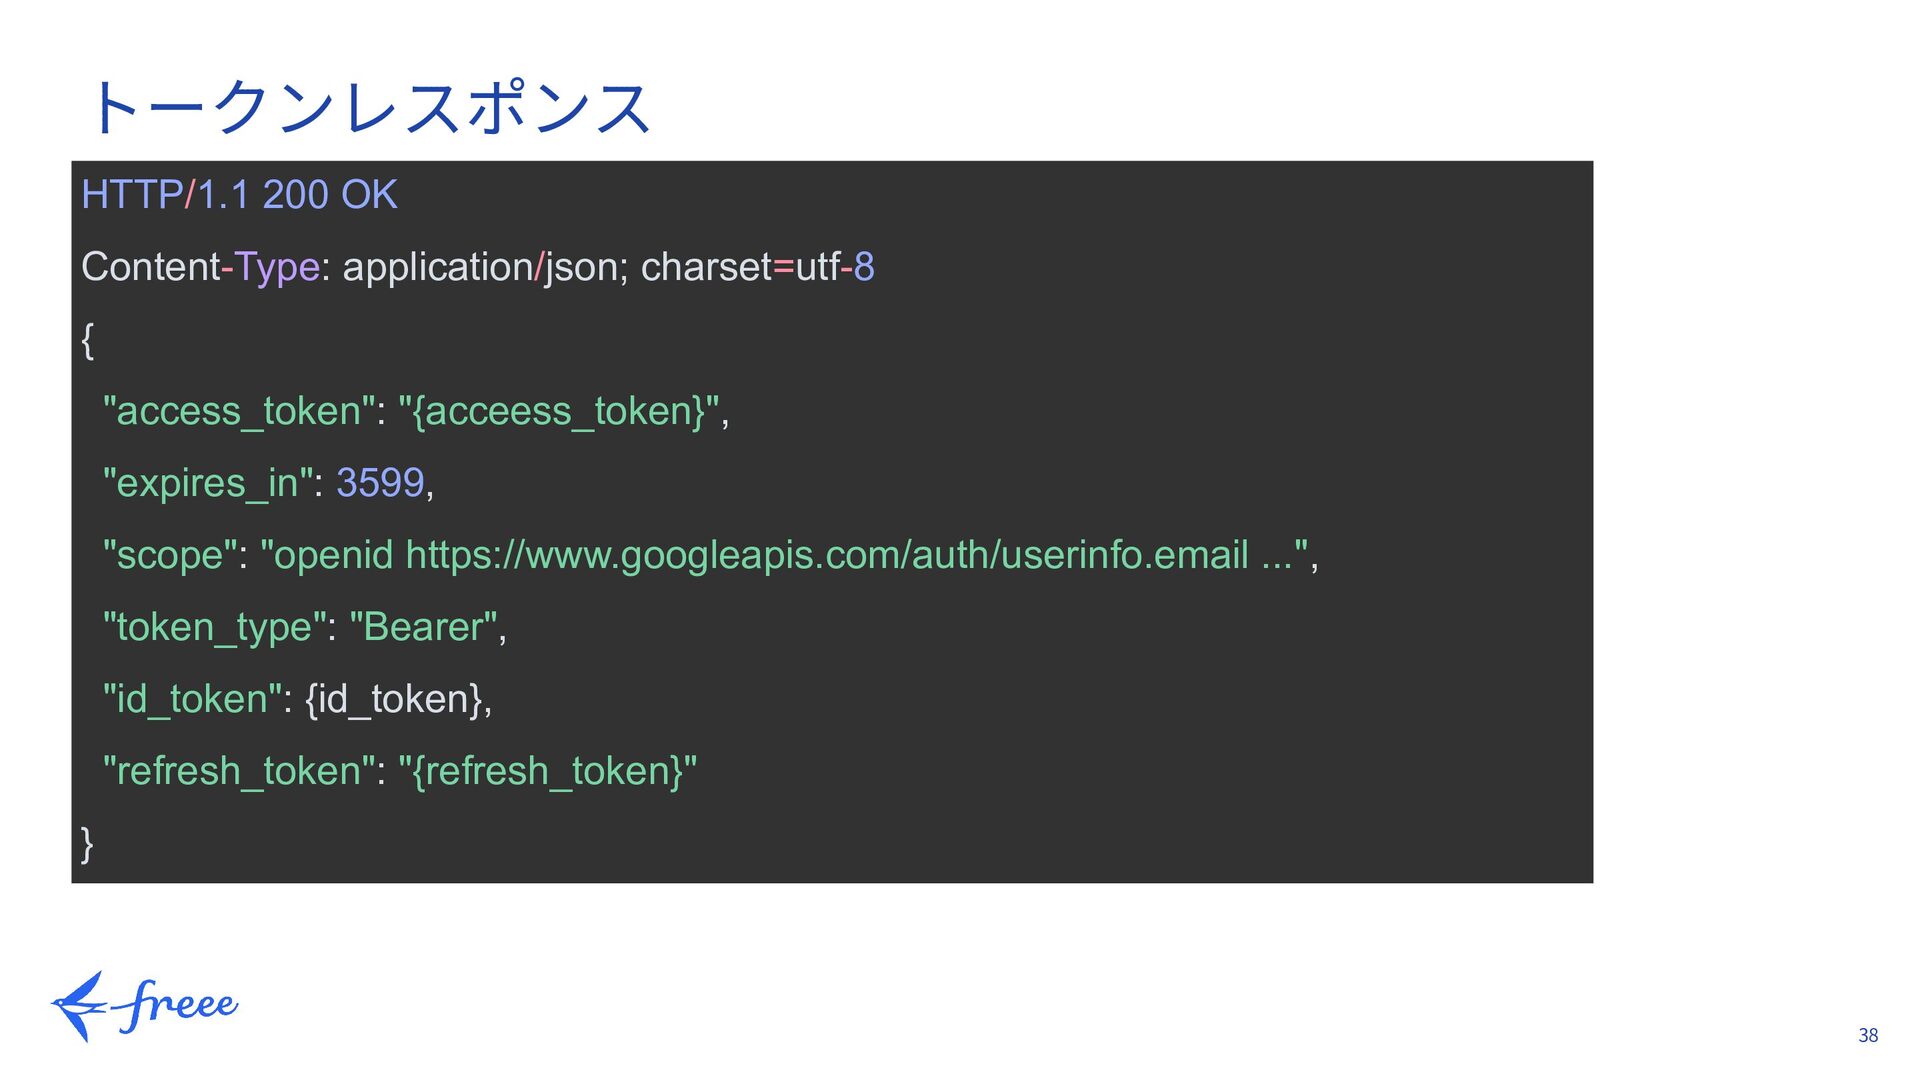Click the "{acceess_token}" value
The image size is (1920, 1080).
pos(558,411)
